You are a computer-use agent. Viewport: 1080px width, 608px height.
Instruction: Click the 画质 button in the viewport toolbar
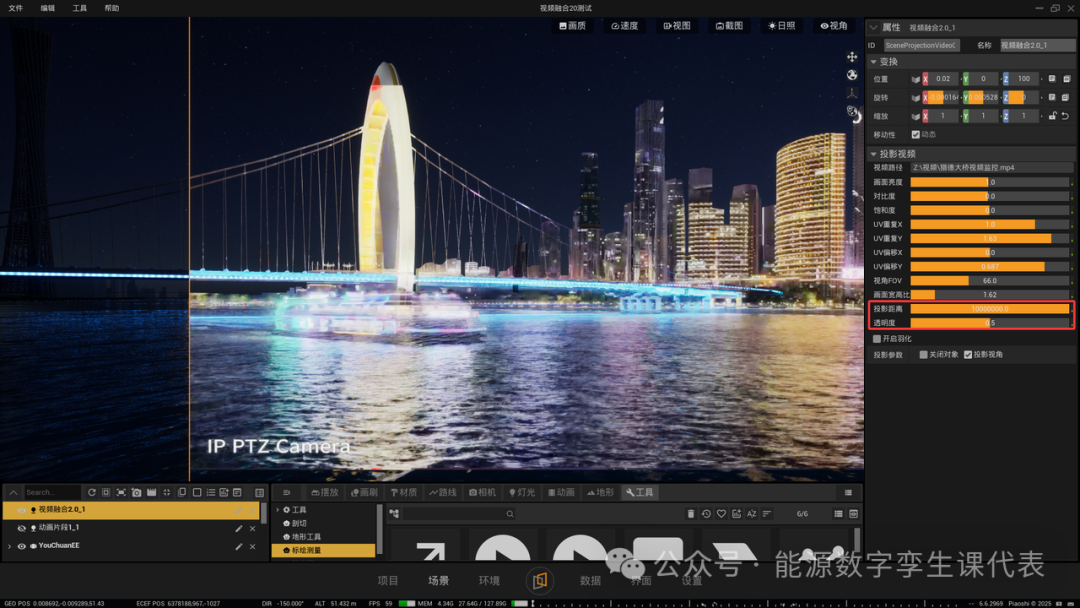tap(572, 25)
